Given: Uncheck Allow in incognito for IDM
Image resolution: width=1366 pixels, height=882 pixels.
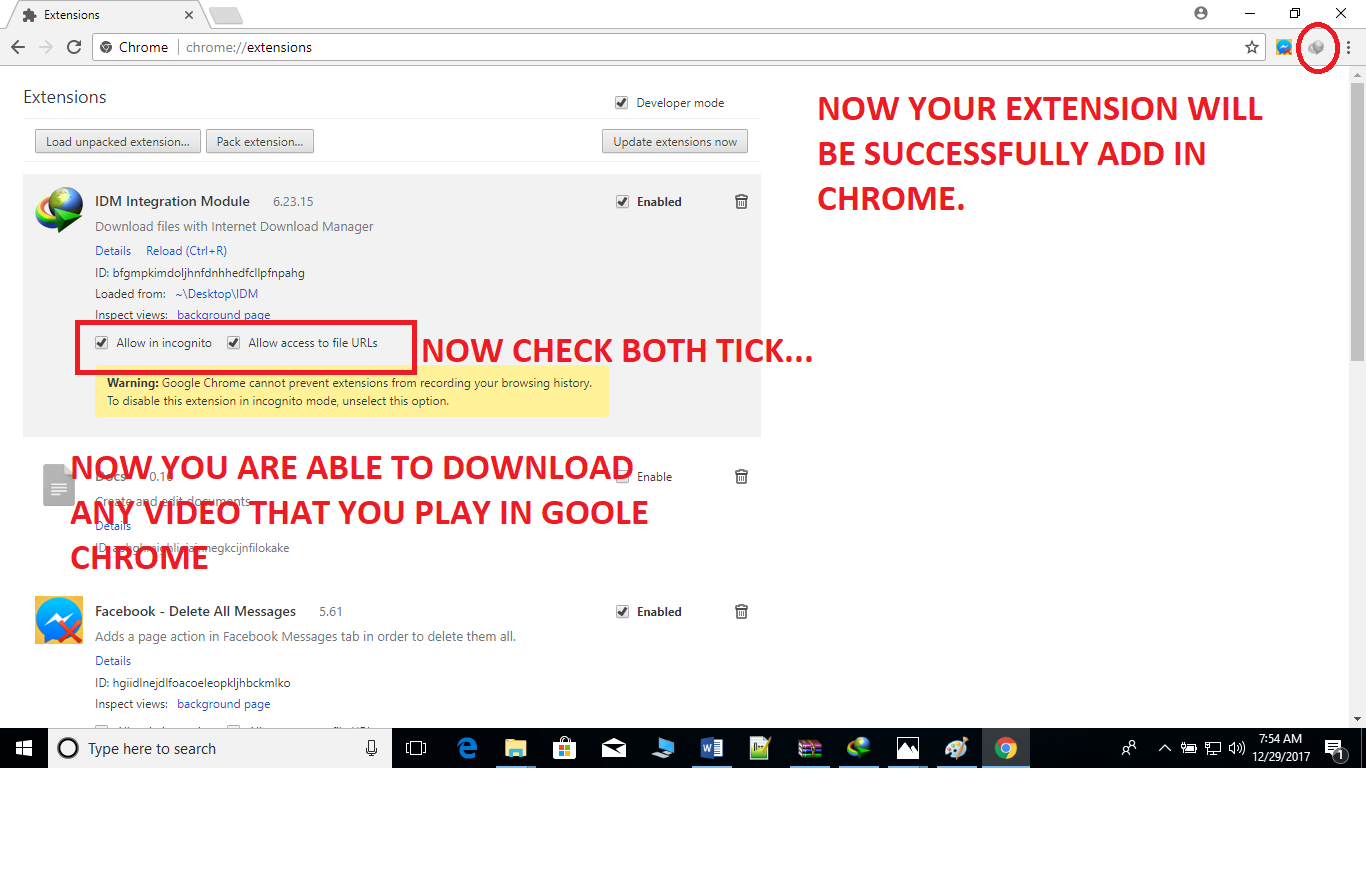Looking at the screenshot, I should (101, 342).
